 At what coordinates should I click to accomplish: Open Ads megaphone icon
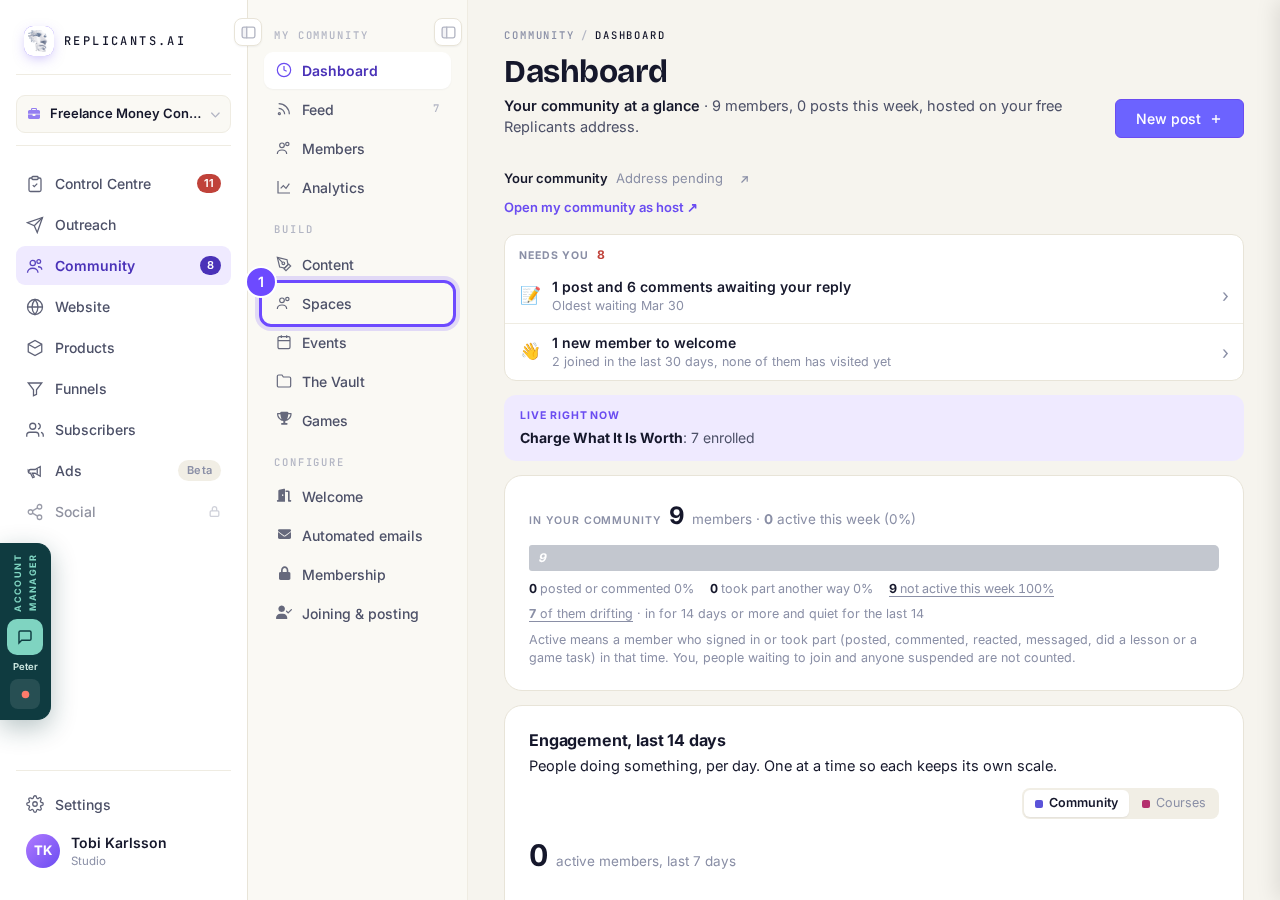(x=35, y=471)
